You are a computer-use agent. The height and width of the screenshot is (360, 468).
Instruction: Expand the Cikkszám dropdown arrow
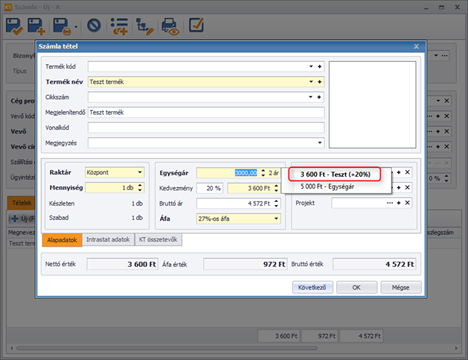(311, 97)
